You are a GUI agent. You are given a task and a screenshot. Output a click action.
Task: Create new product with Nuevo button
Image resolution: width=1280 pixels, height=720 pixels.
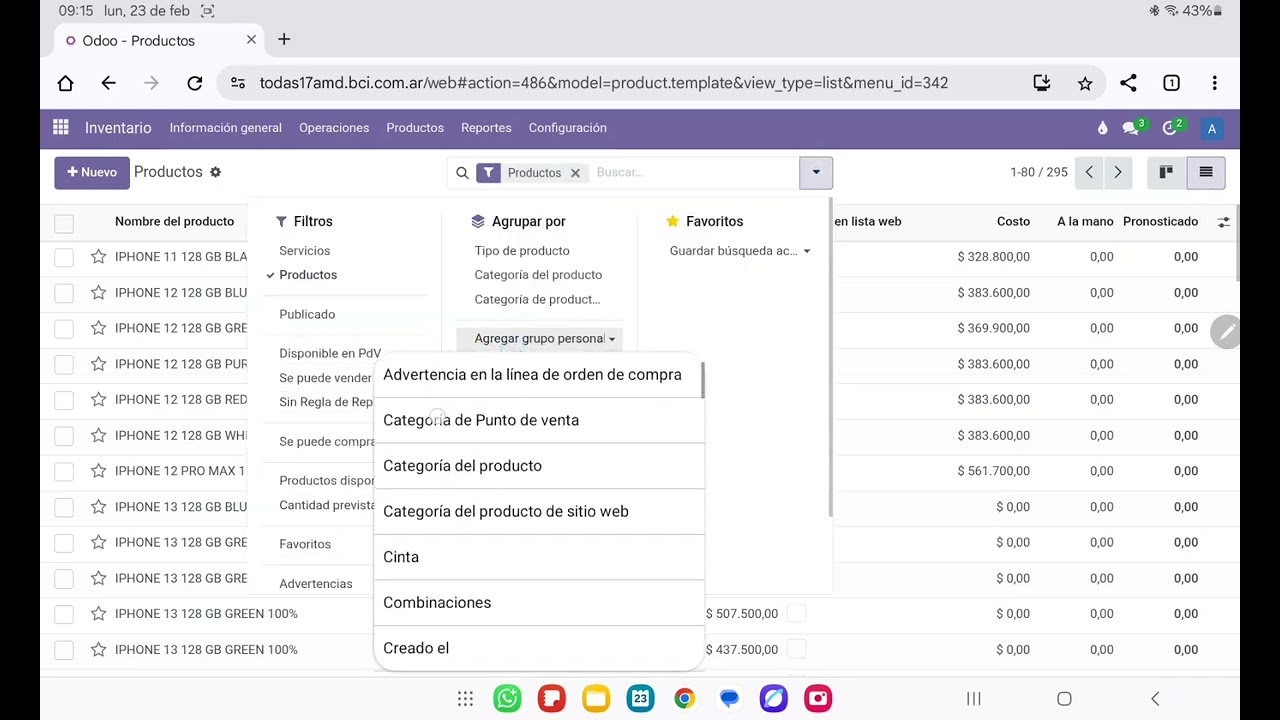coord(92,172)
